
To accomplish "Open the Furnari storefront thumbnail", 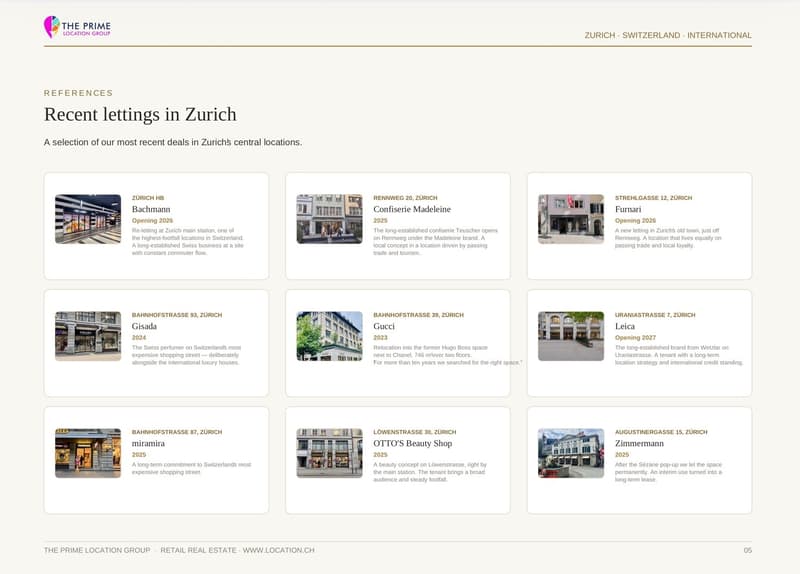I will (x=571, y=219).
